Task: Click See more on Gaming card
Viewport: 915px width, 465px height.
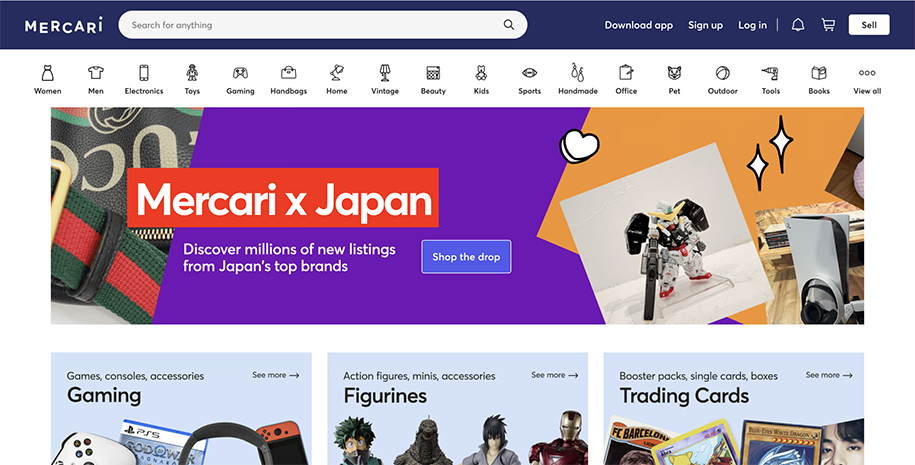Action: (x=275, y=375)
